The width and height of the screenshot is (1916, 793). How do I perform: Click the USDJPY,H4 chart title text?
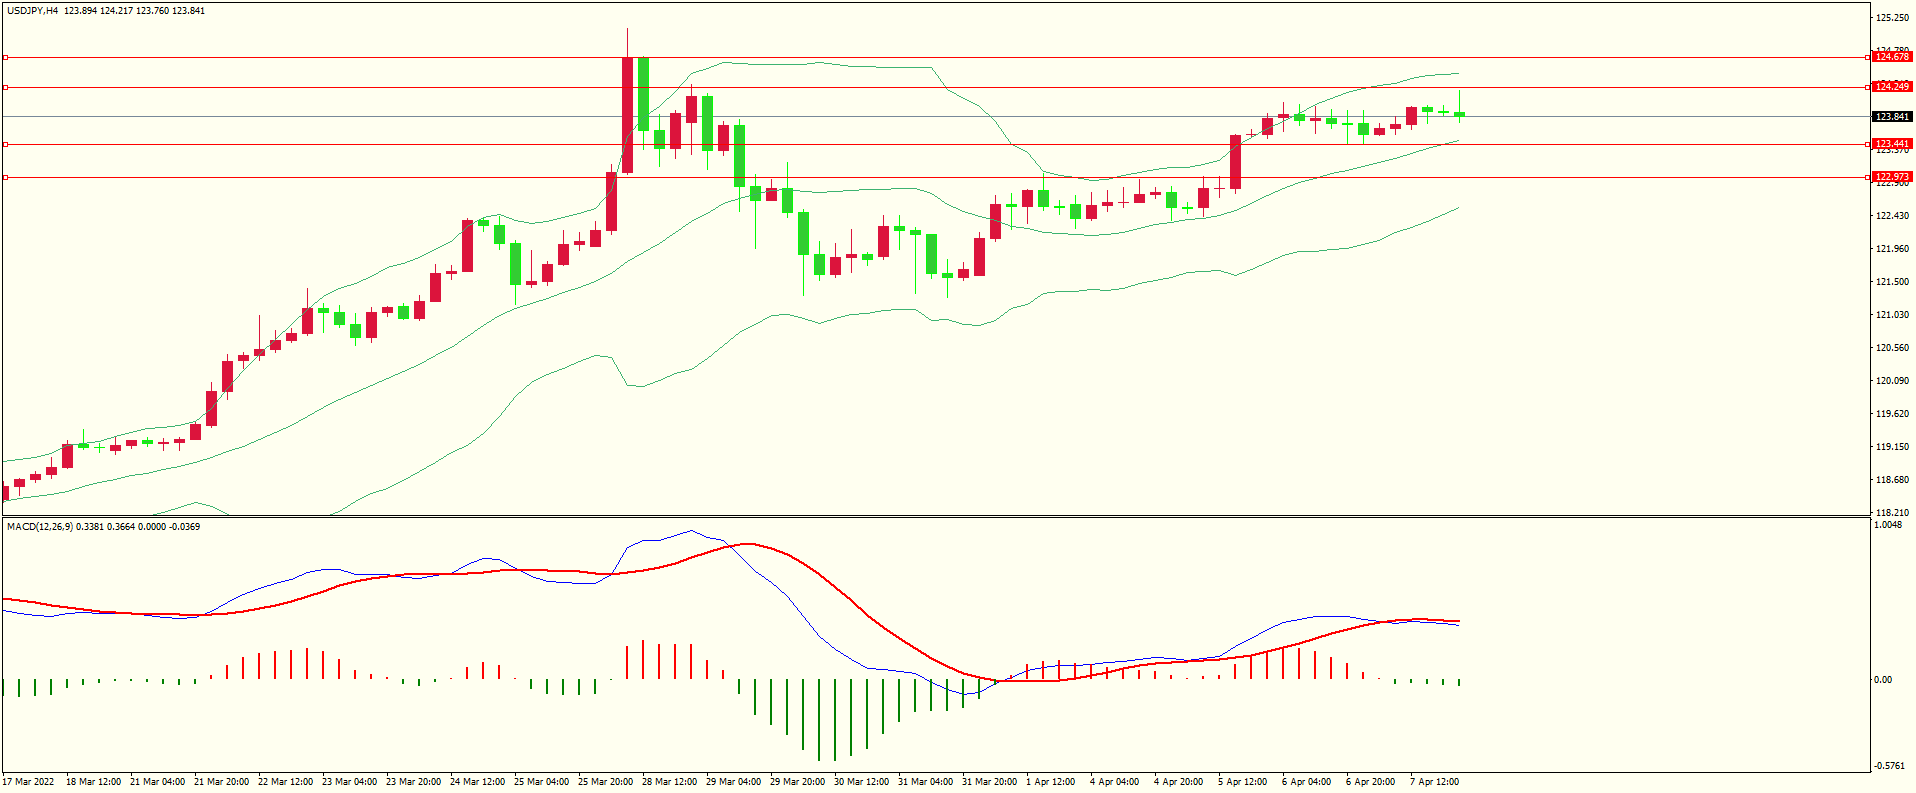[x=32, y=11]
